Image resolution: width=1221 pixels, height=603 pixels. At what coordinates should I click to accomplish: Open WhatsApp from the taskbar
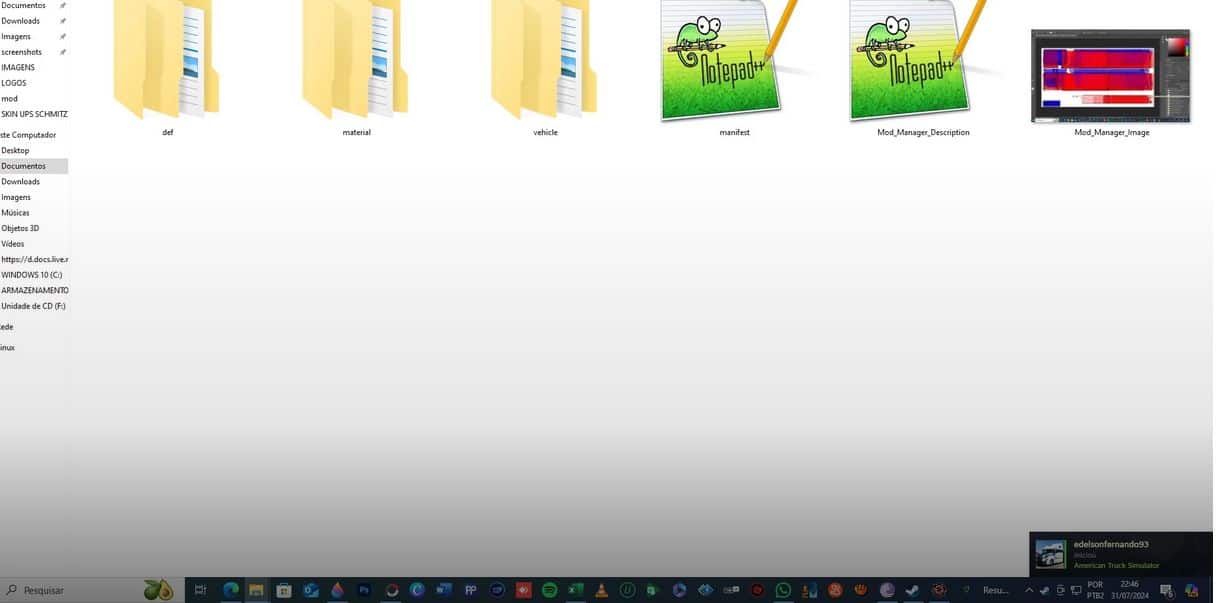(783, 590)
